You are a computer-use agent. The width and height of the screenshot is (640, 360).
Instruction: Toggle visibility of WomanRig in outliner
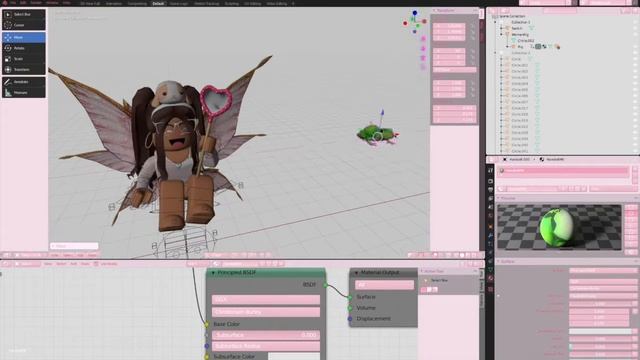click(x=635, y=34)
